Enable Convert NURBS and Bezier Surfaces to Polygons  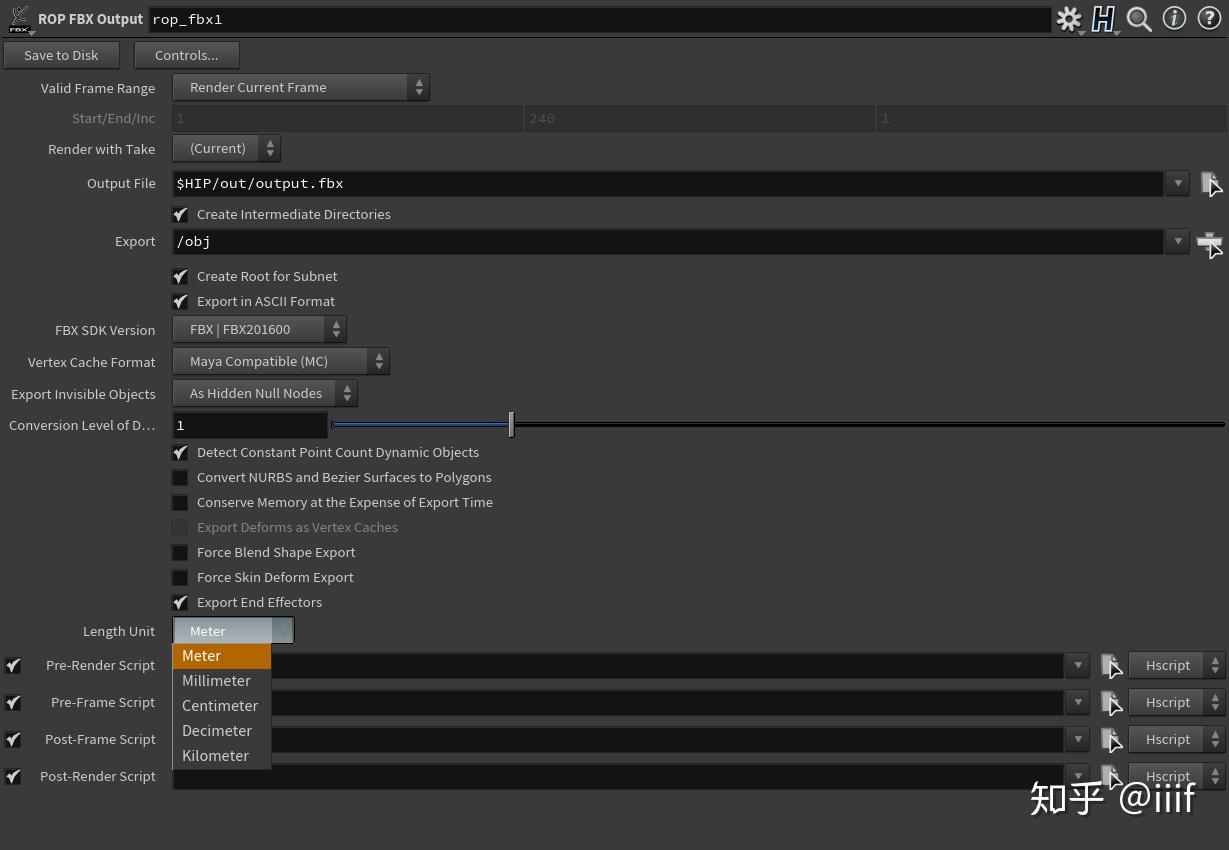click(181, 477)
